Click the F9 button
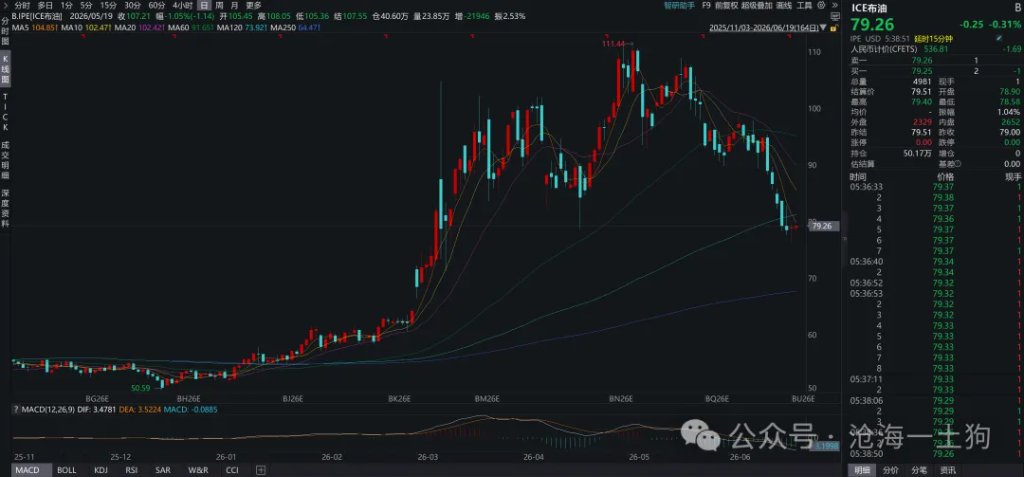 pyautogui.click(x=706, y=5)
